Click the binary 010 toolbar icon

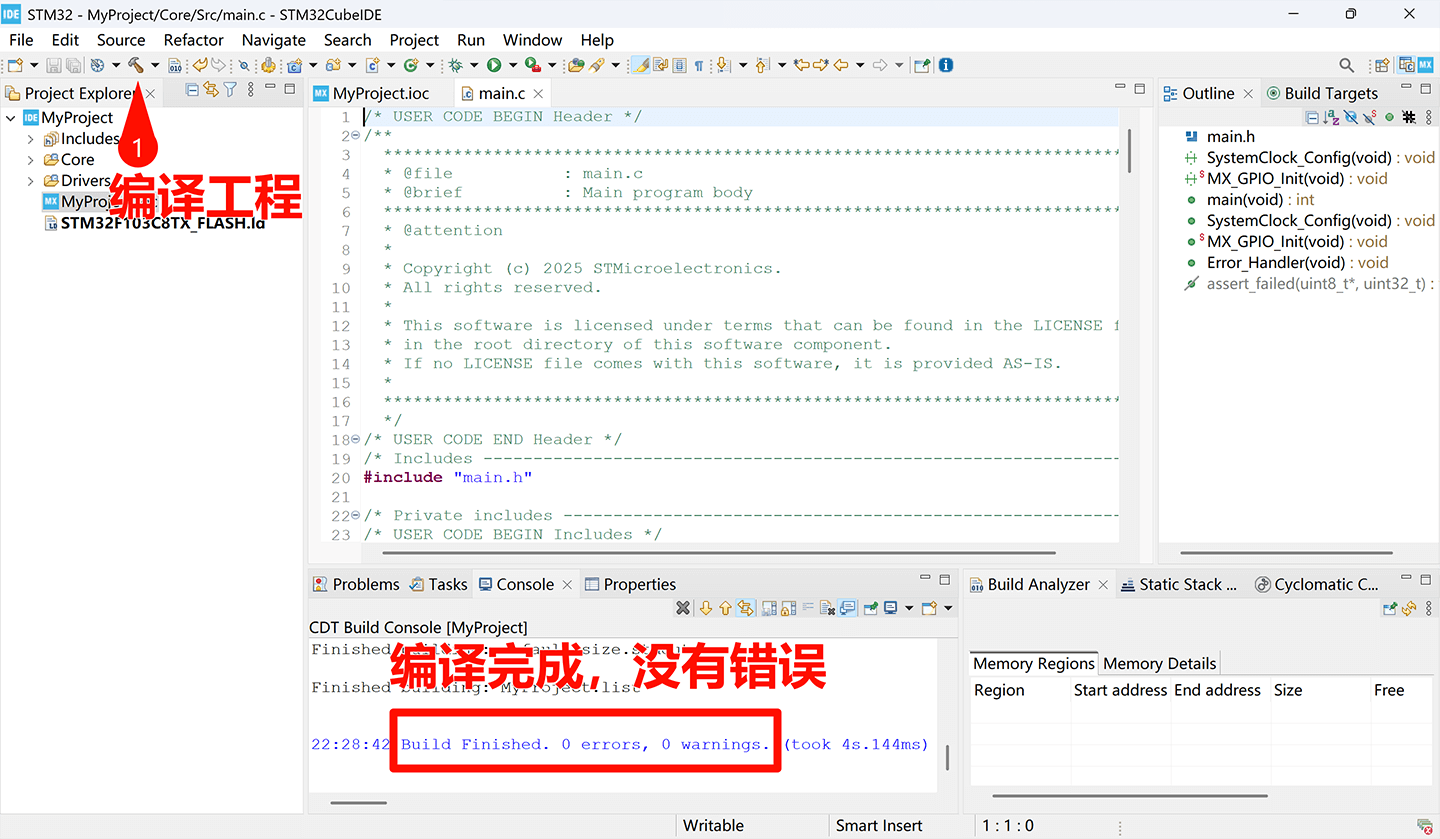(x=175, y=65)
